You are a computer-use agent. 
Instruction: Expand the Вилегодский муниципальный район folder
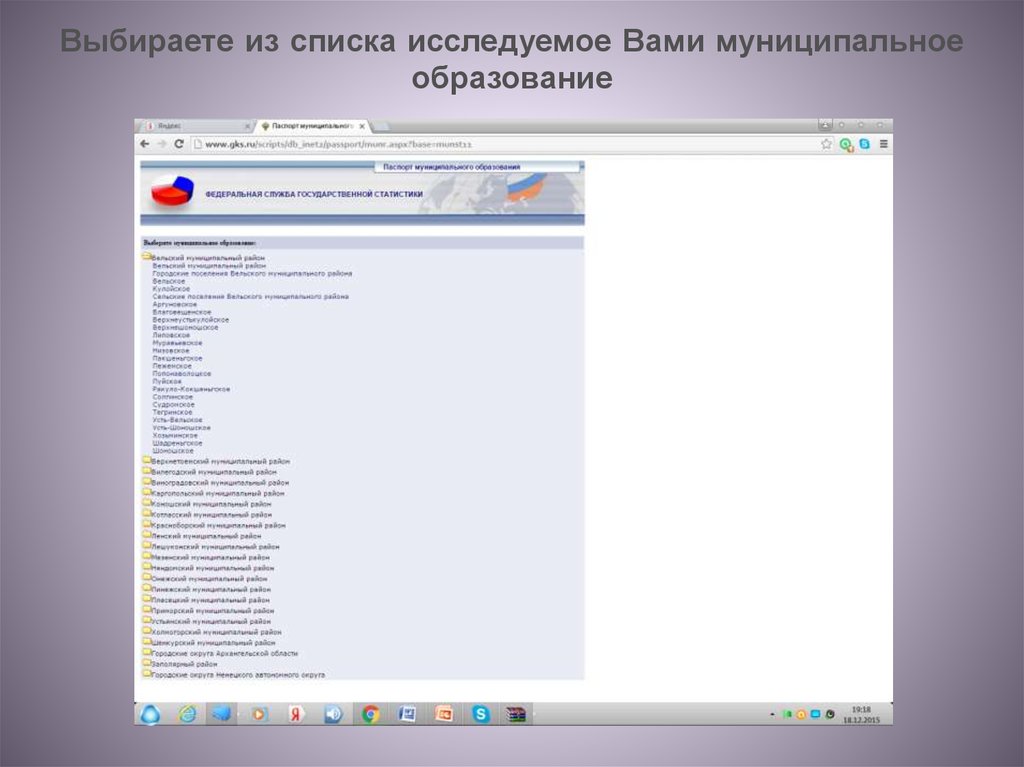tap(147, 471)
